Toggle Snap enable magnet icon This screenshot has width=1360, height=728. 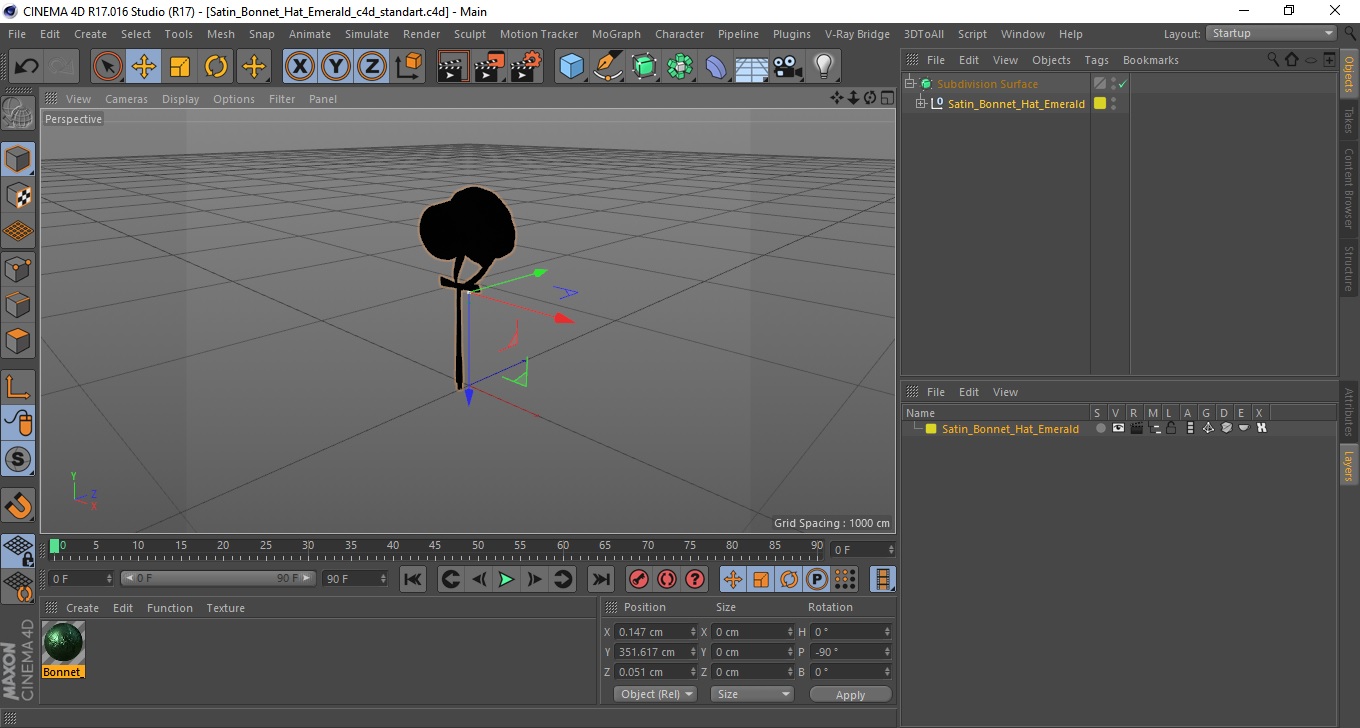(x=18, y=505)
